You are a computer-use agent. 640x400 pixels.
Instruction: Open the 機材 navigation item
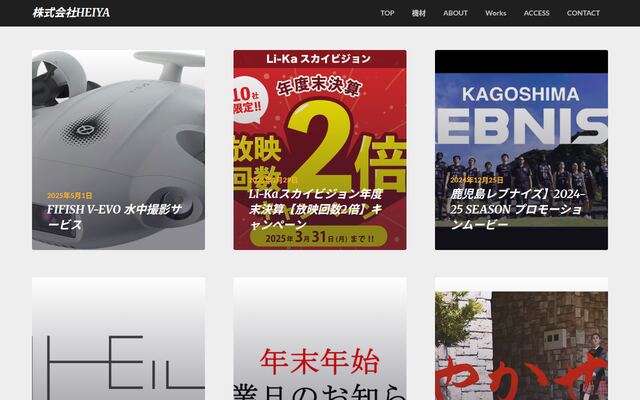tap(418, 13)
